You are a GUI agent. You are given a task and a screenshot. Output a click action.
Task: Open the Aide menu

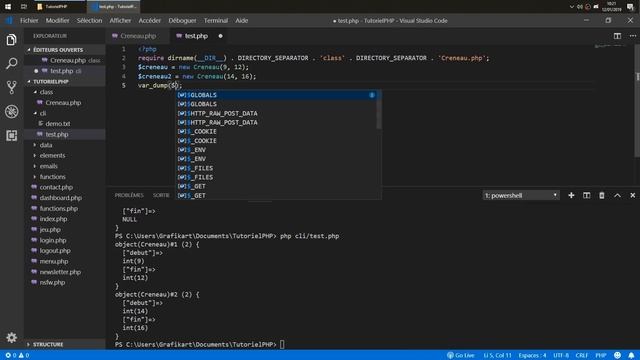(x=241, y=20)
